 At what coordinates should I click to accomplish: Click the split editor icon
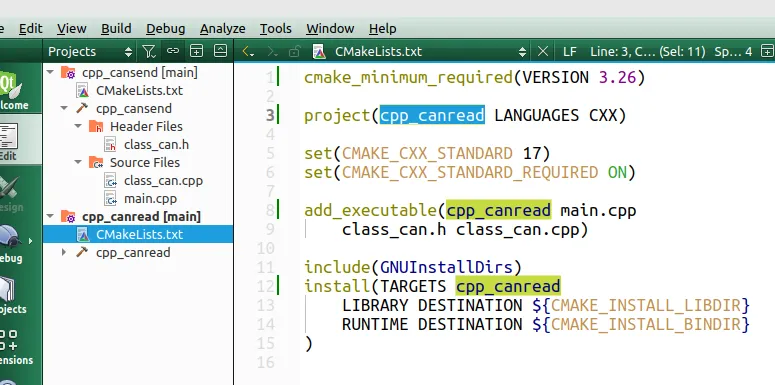767,51
